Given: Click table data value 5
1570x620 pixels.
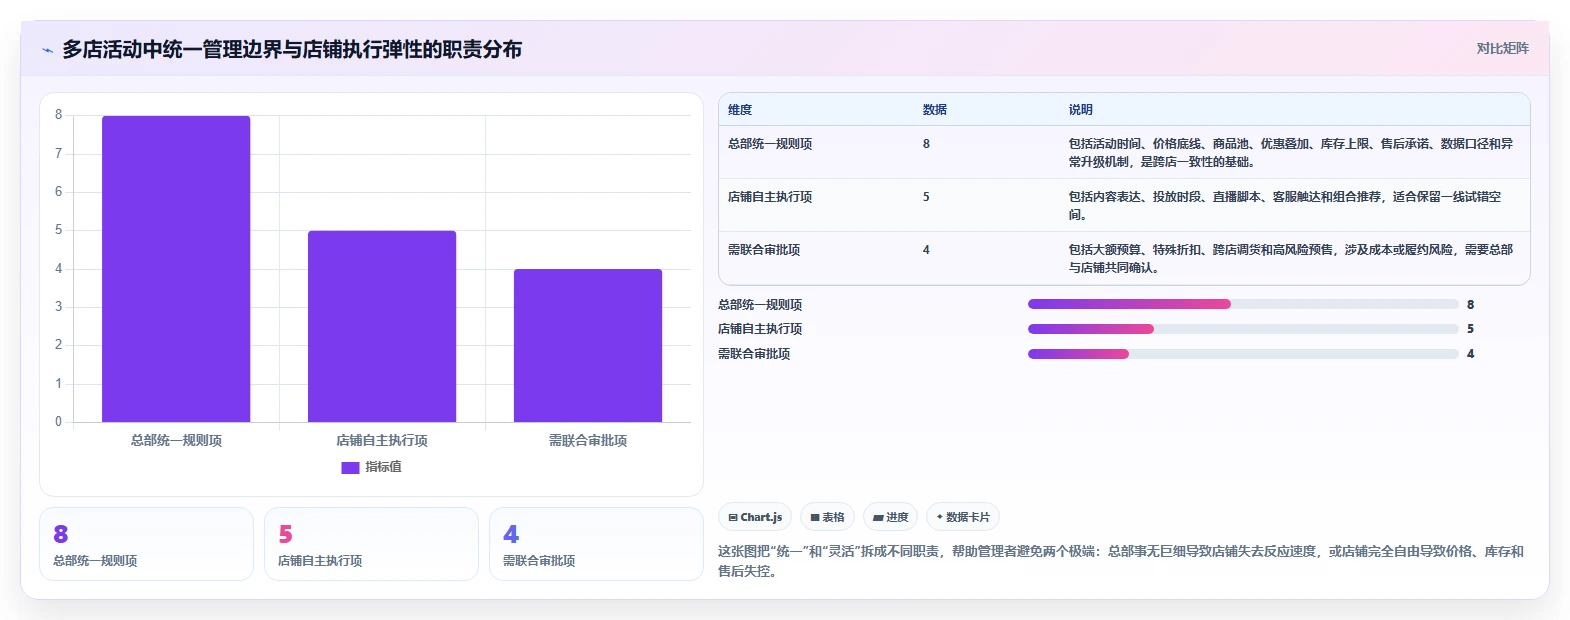Looking at the screenshot, I should pos(926,197).
